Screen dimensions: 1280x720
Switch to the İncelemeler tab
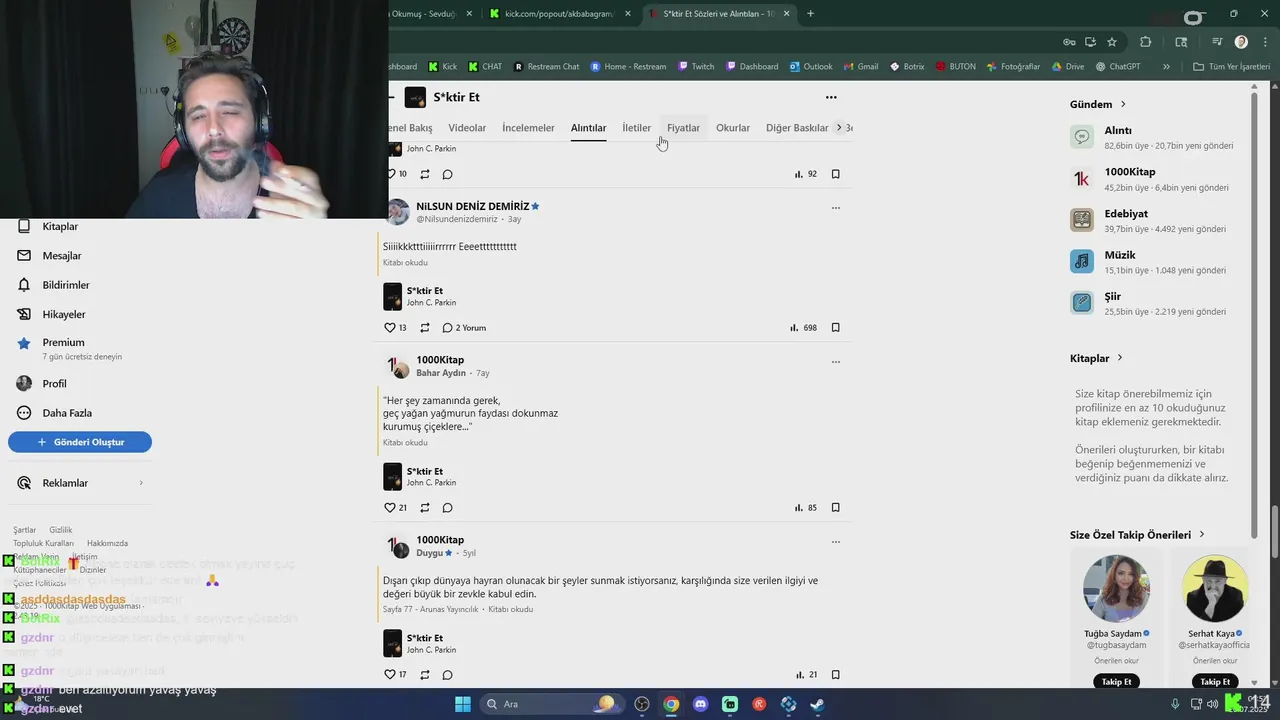[x=528, y=128]
